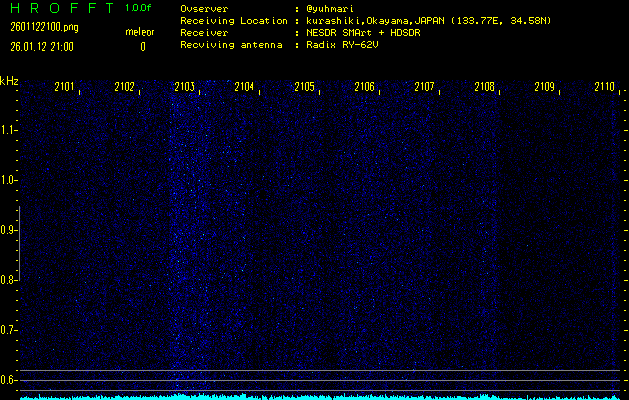Viewport: 629px width, 400px height.
Task: Click the meteor count value 0
Action: click(x=143, y=47)
